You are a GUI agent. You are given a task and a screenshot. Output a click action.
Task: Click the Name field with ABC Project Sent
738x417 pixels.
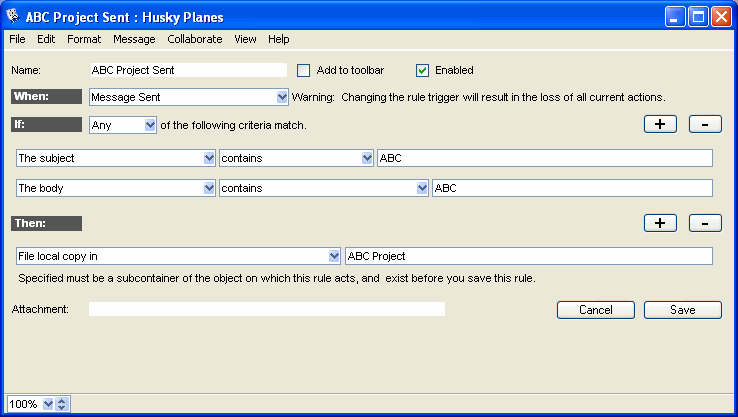tap(188, 70)
